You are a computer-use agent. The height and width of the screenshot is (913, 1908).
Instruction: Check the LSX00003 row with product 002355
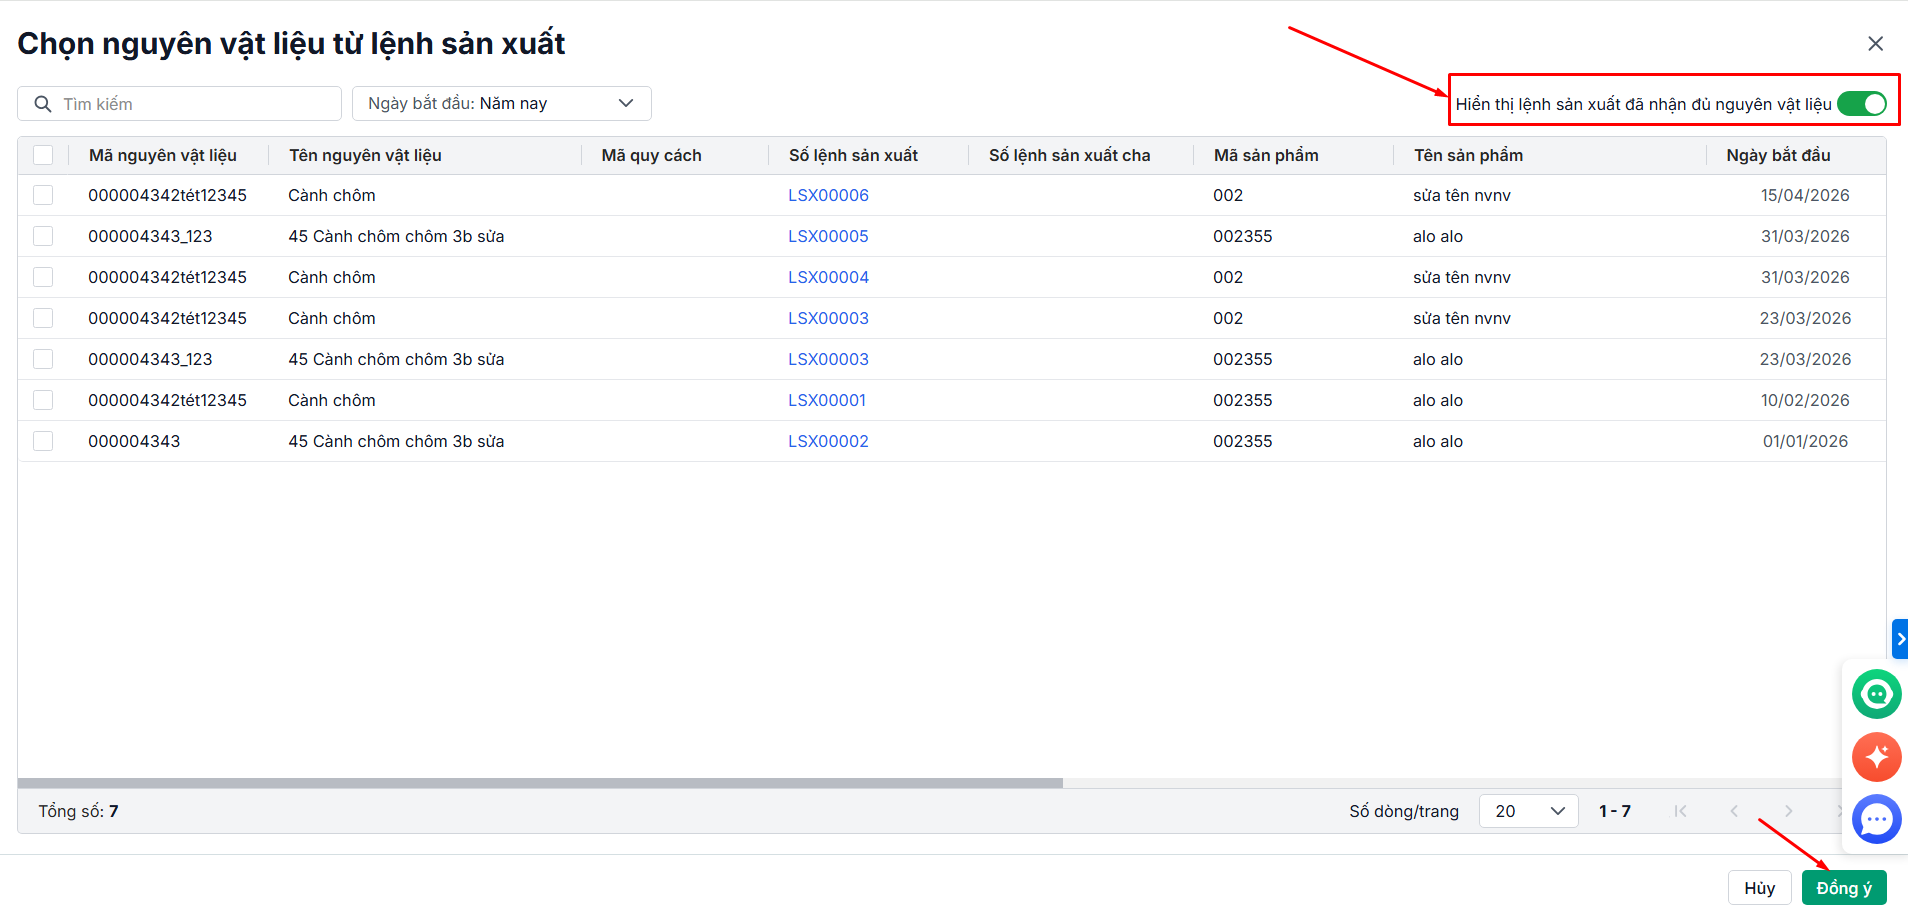point(43,359)
